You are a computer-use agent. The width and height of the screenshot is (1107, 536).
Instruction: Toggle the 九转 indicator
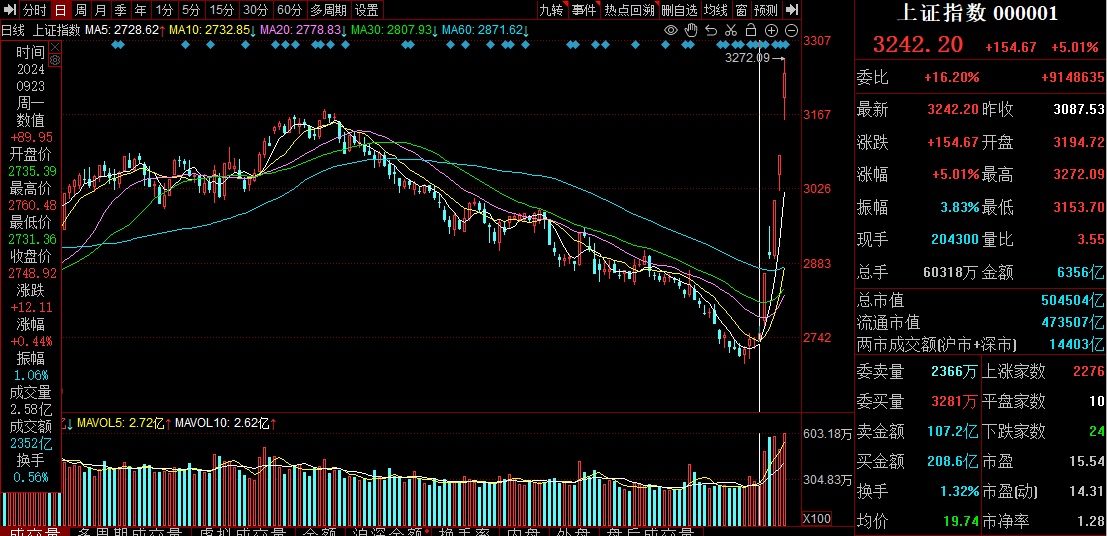tap(551, 10)
